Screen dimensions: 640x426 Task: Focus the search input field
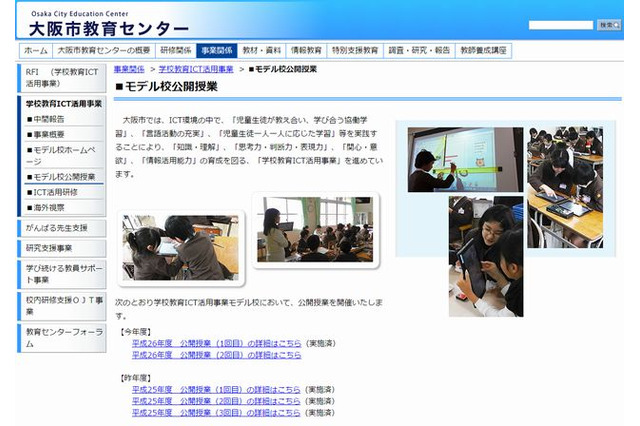[561, 25]
